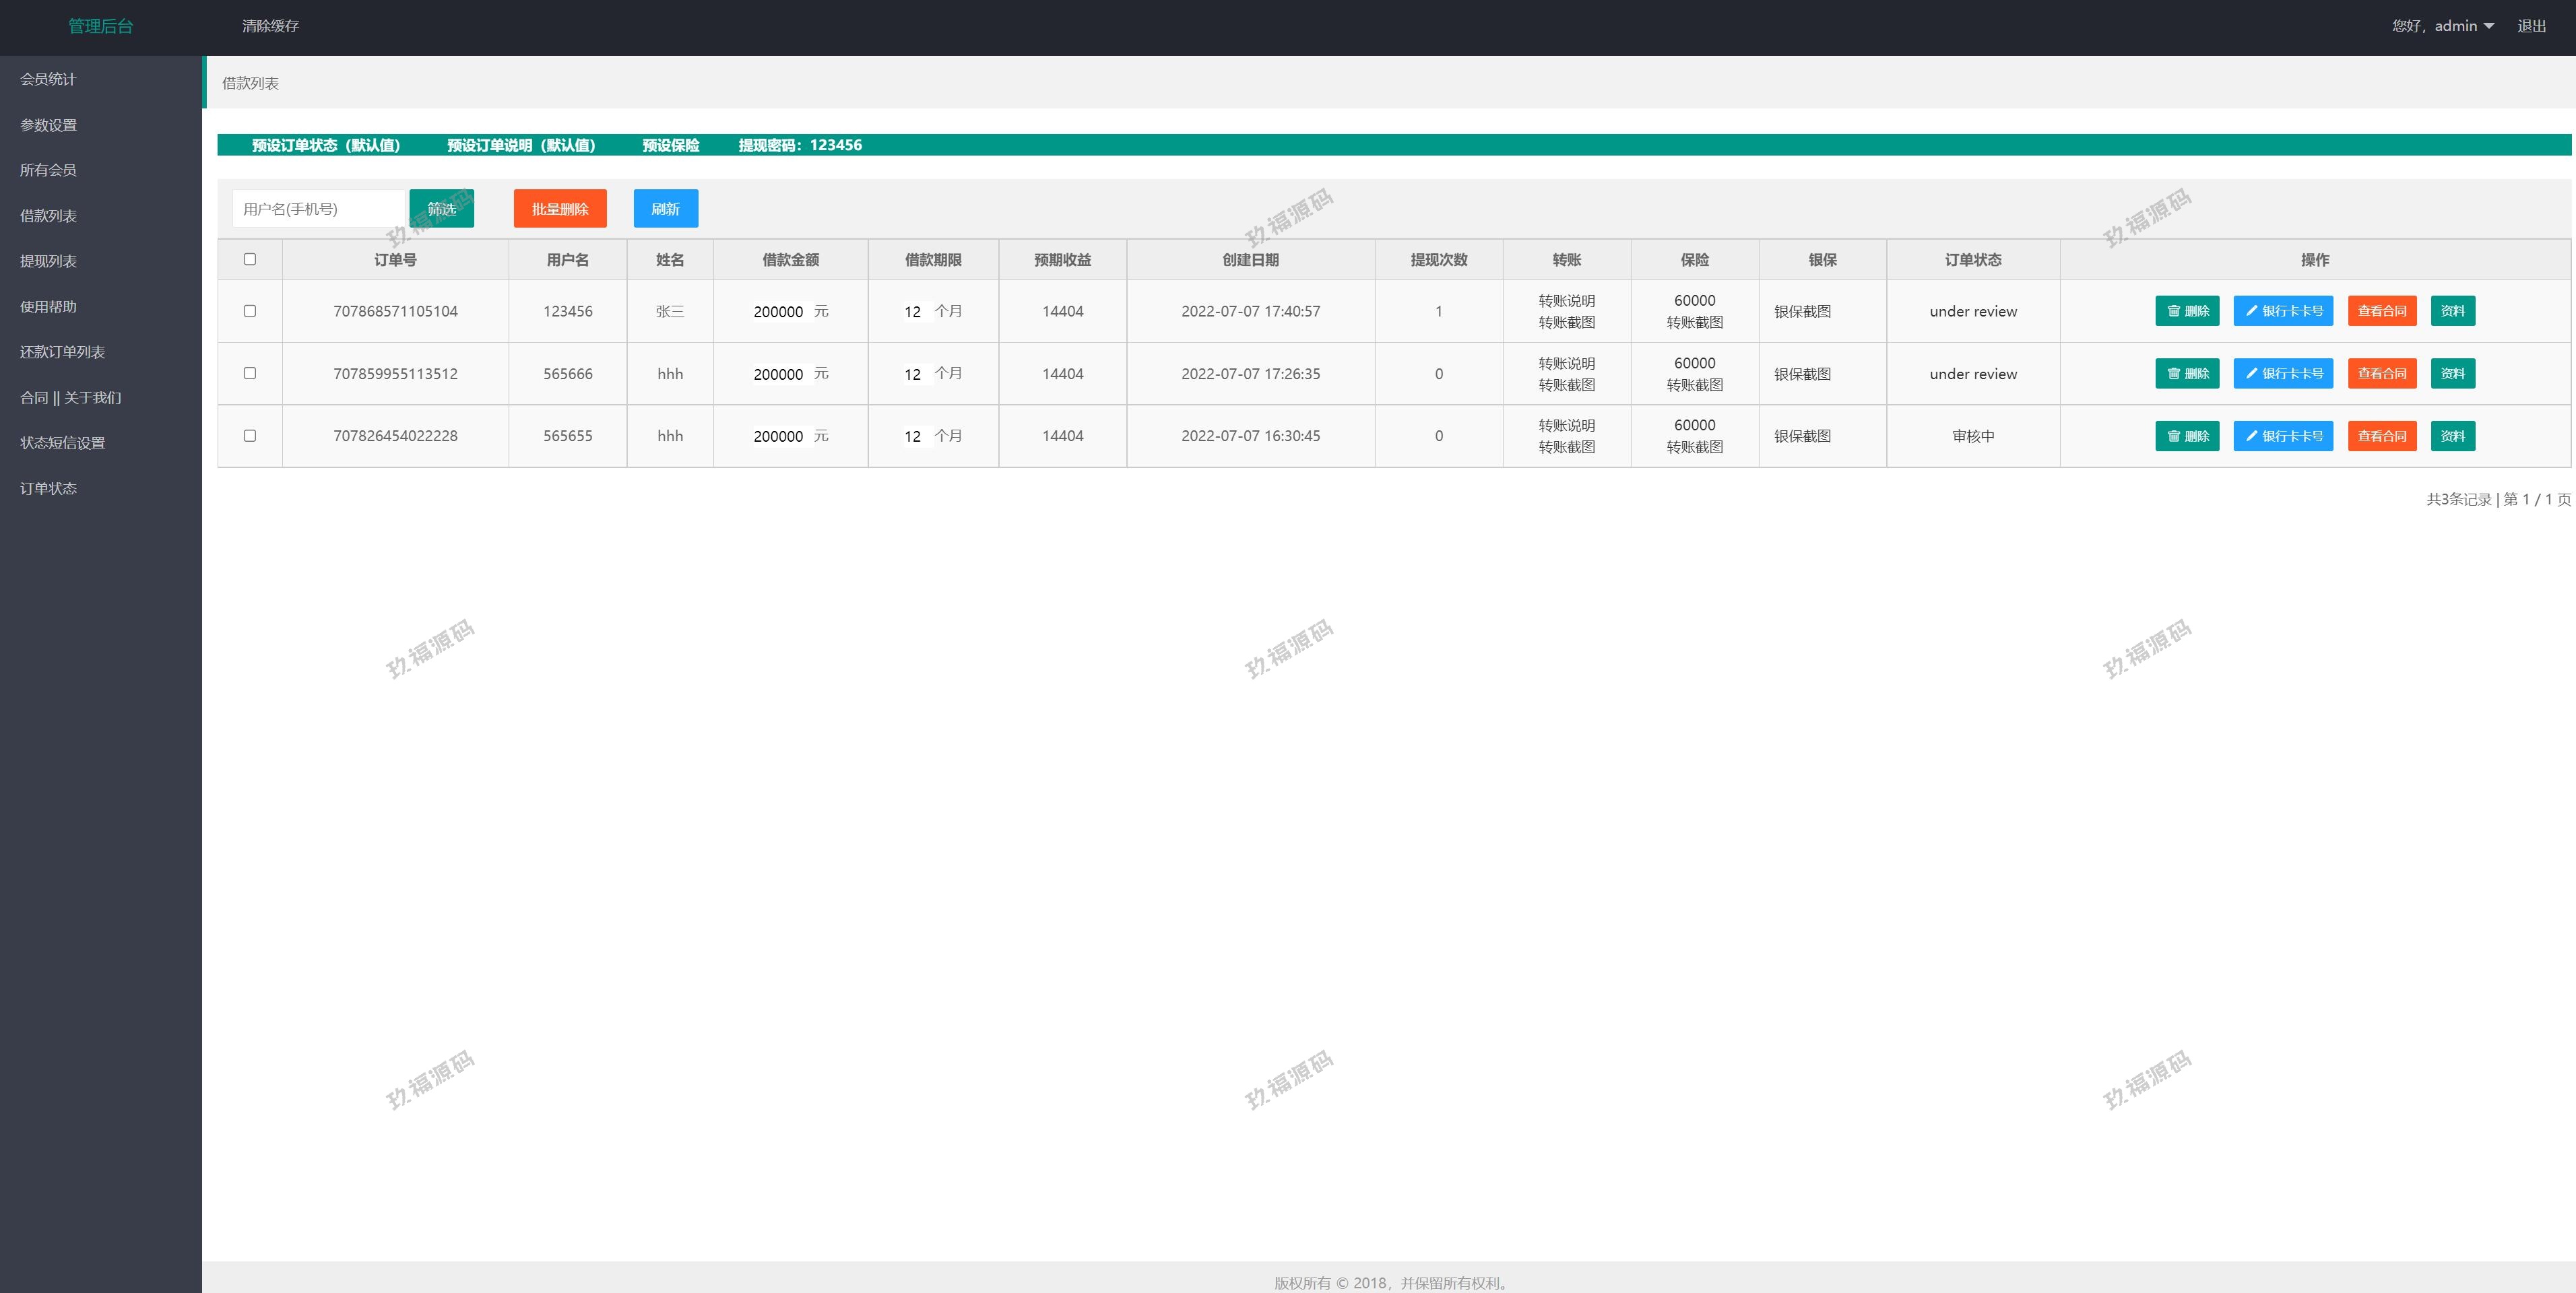Open 转账截图 link in the first row's 转账 column
2576x1293 pixels.
[x=1566, y=322]
